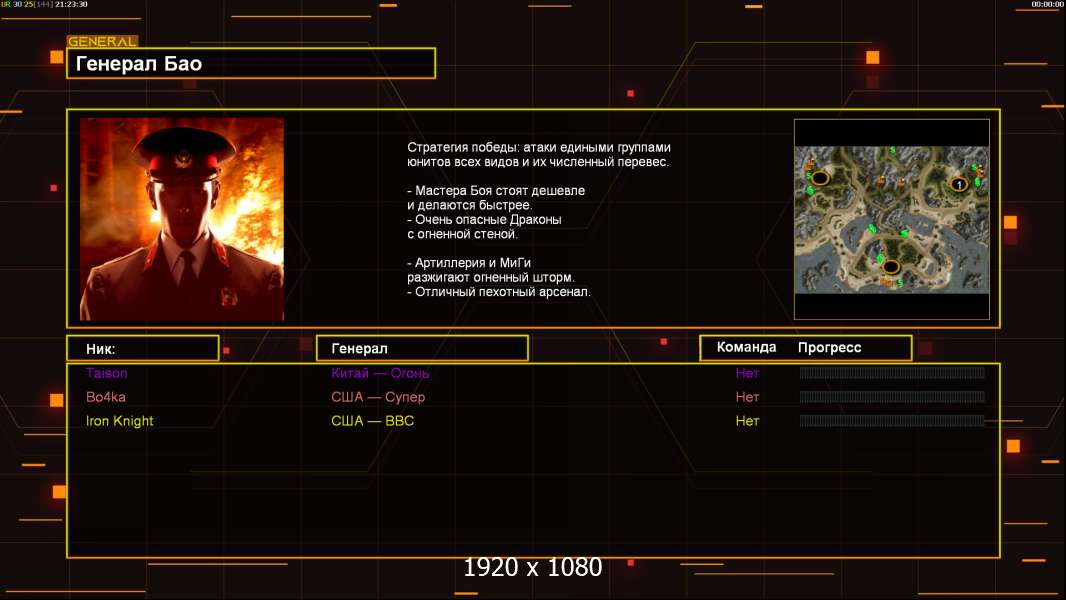Click США — Супер general entry
The height and width of the screenshot is (600, 1066).
[378, 397]
